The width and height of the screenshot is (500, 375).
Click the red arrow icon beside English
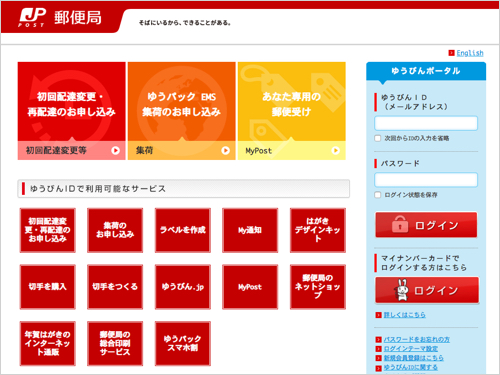click(452, 53)
